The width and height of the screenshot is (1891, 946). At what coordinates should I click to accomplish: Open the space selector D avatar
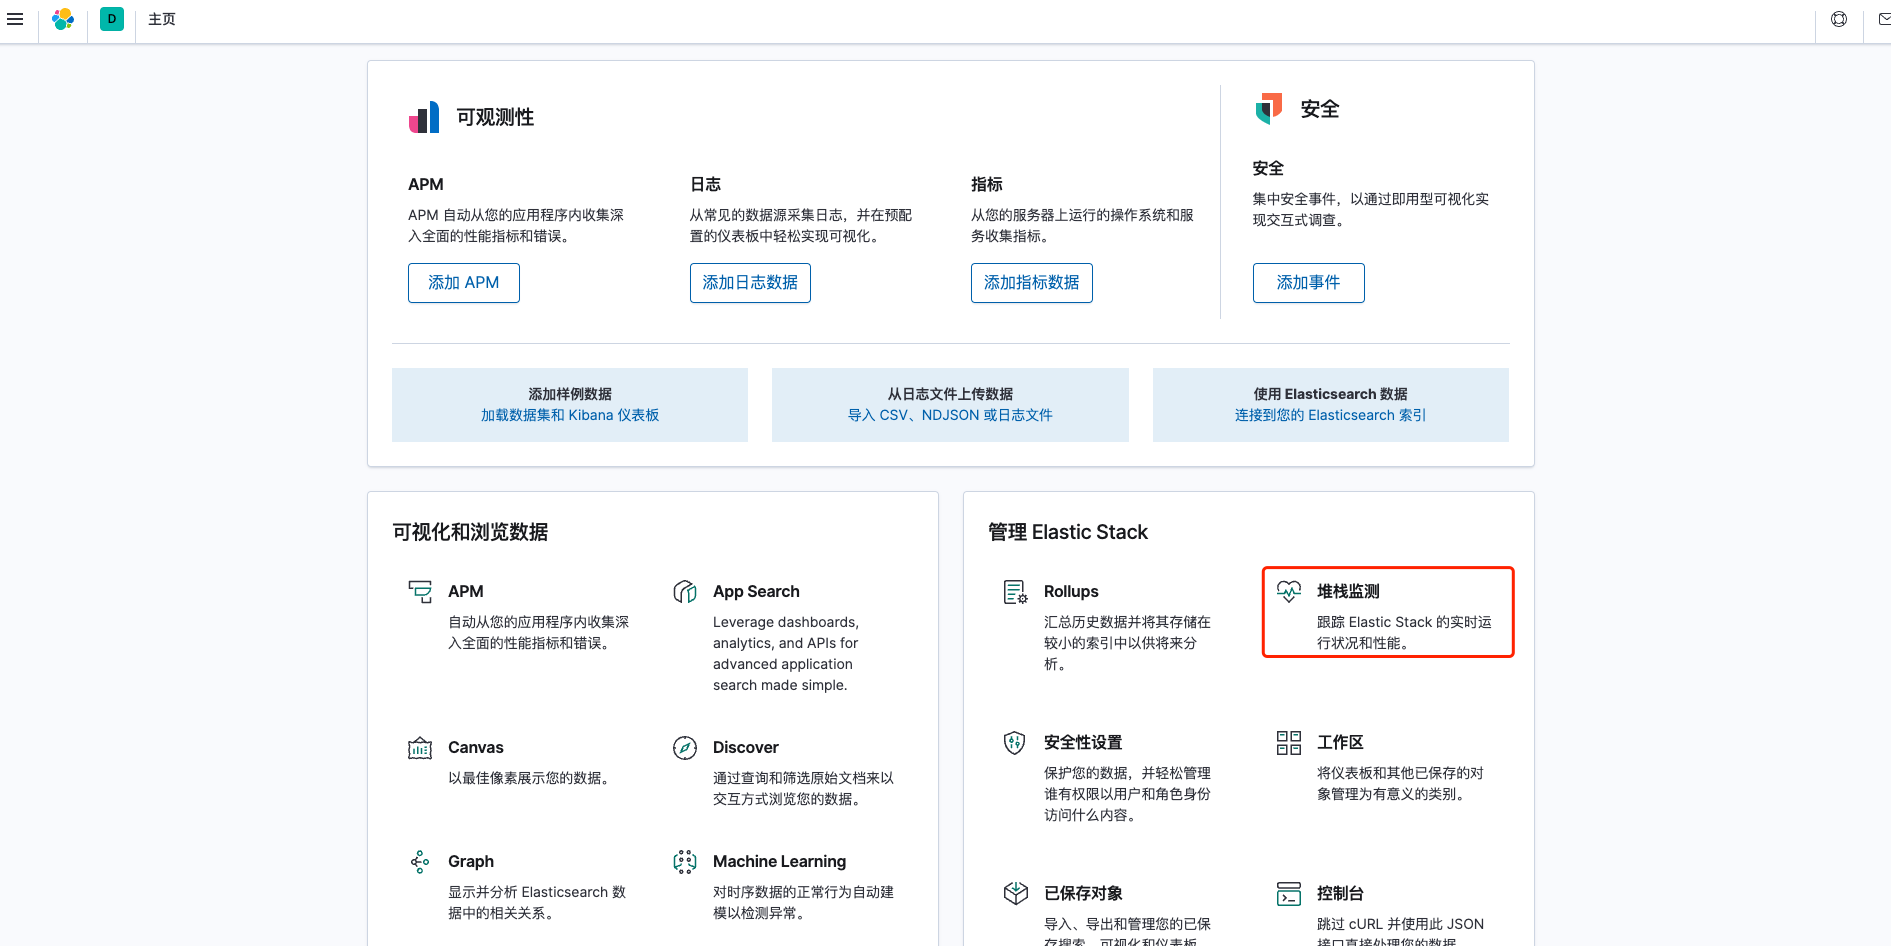[x=112, y=19]
